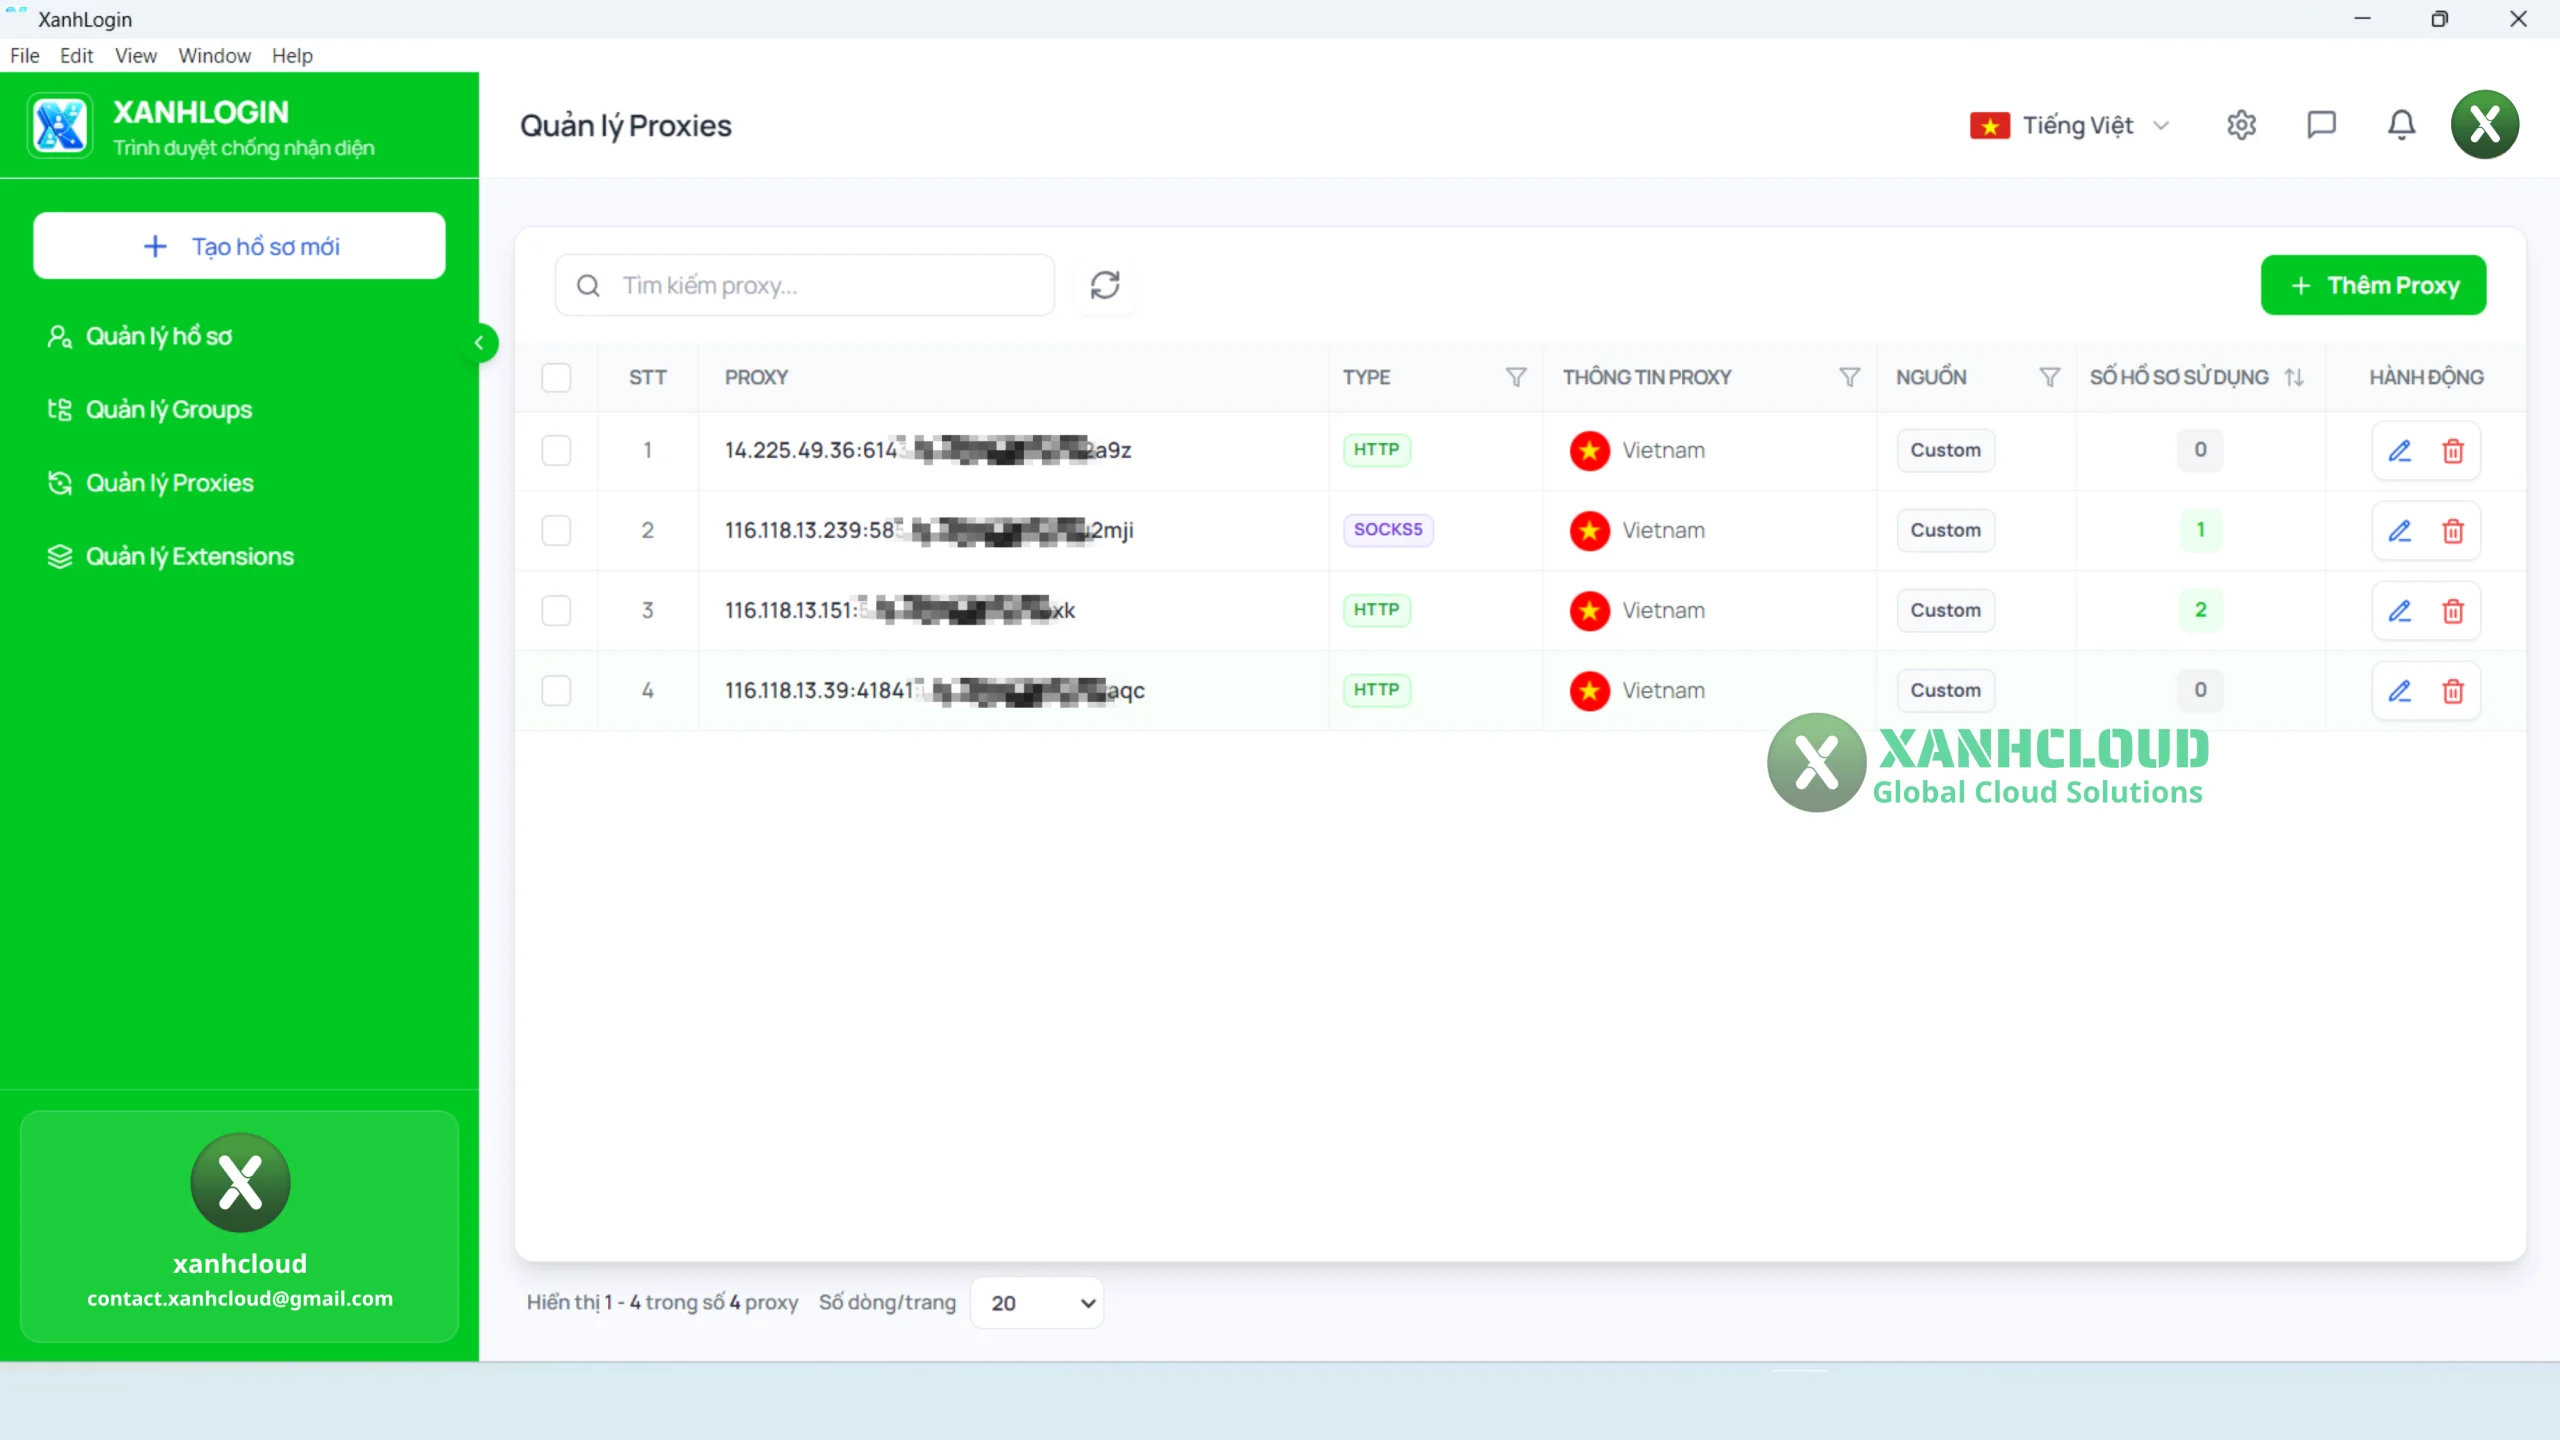Click the Custom tag in row 4

(1945, 690)
